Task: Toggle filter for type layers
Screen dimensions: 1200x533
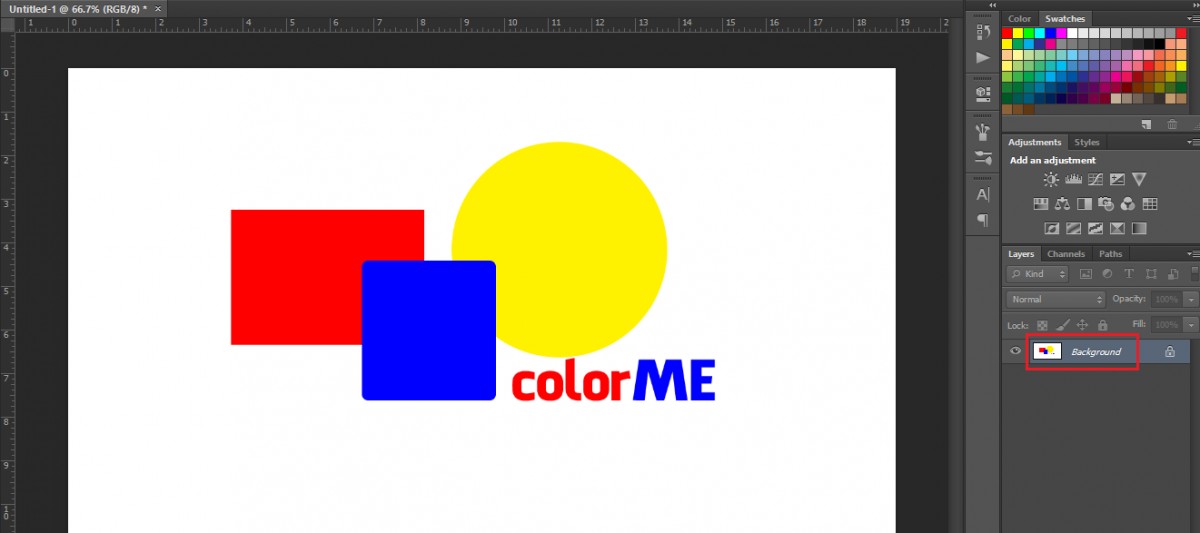Action: [1129, 274]
